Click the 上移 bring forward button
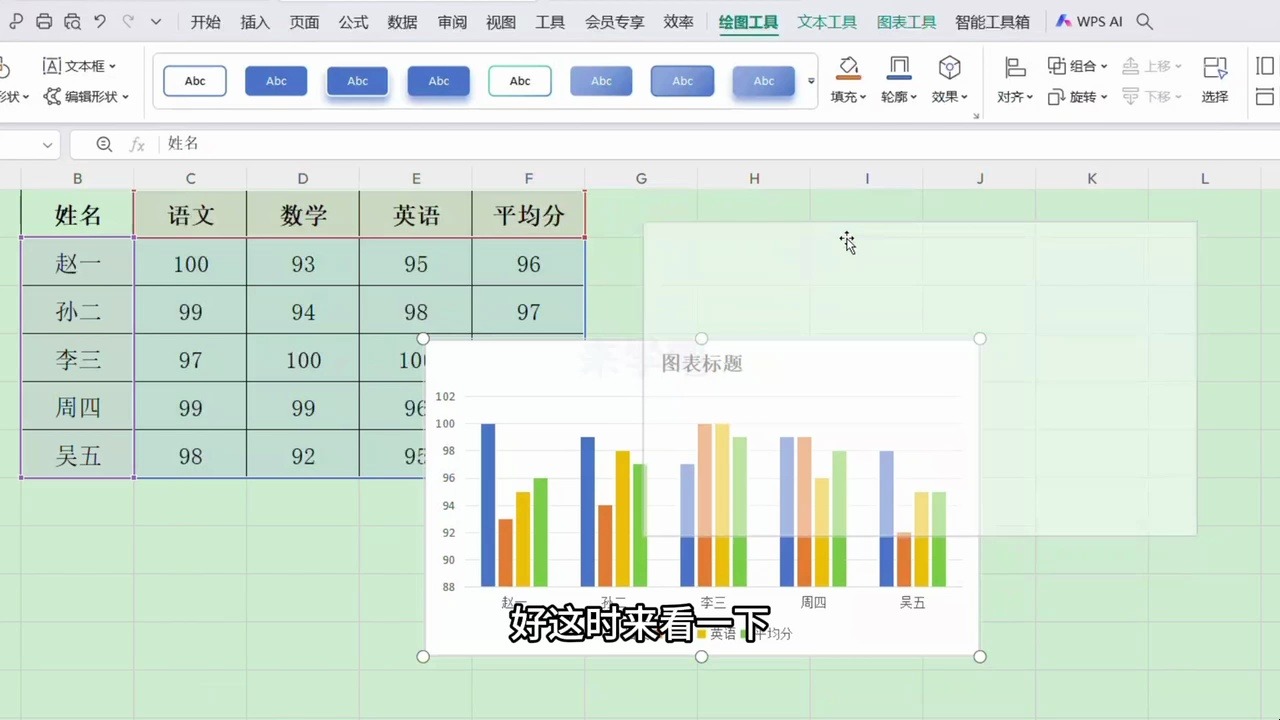1280x720 pixels. [x=1152, y=66]
